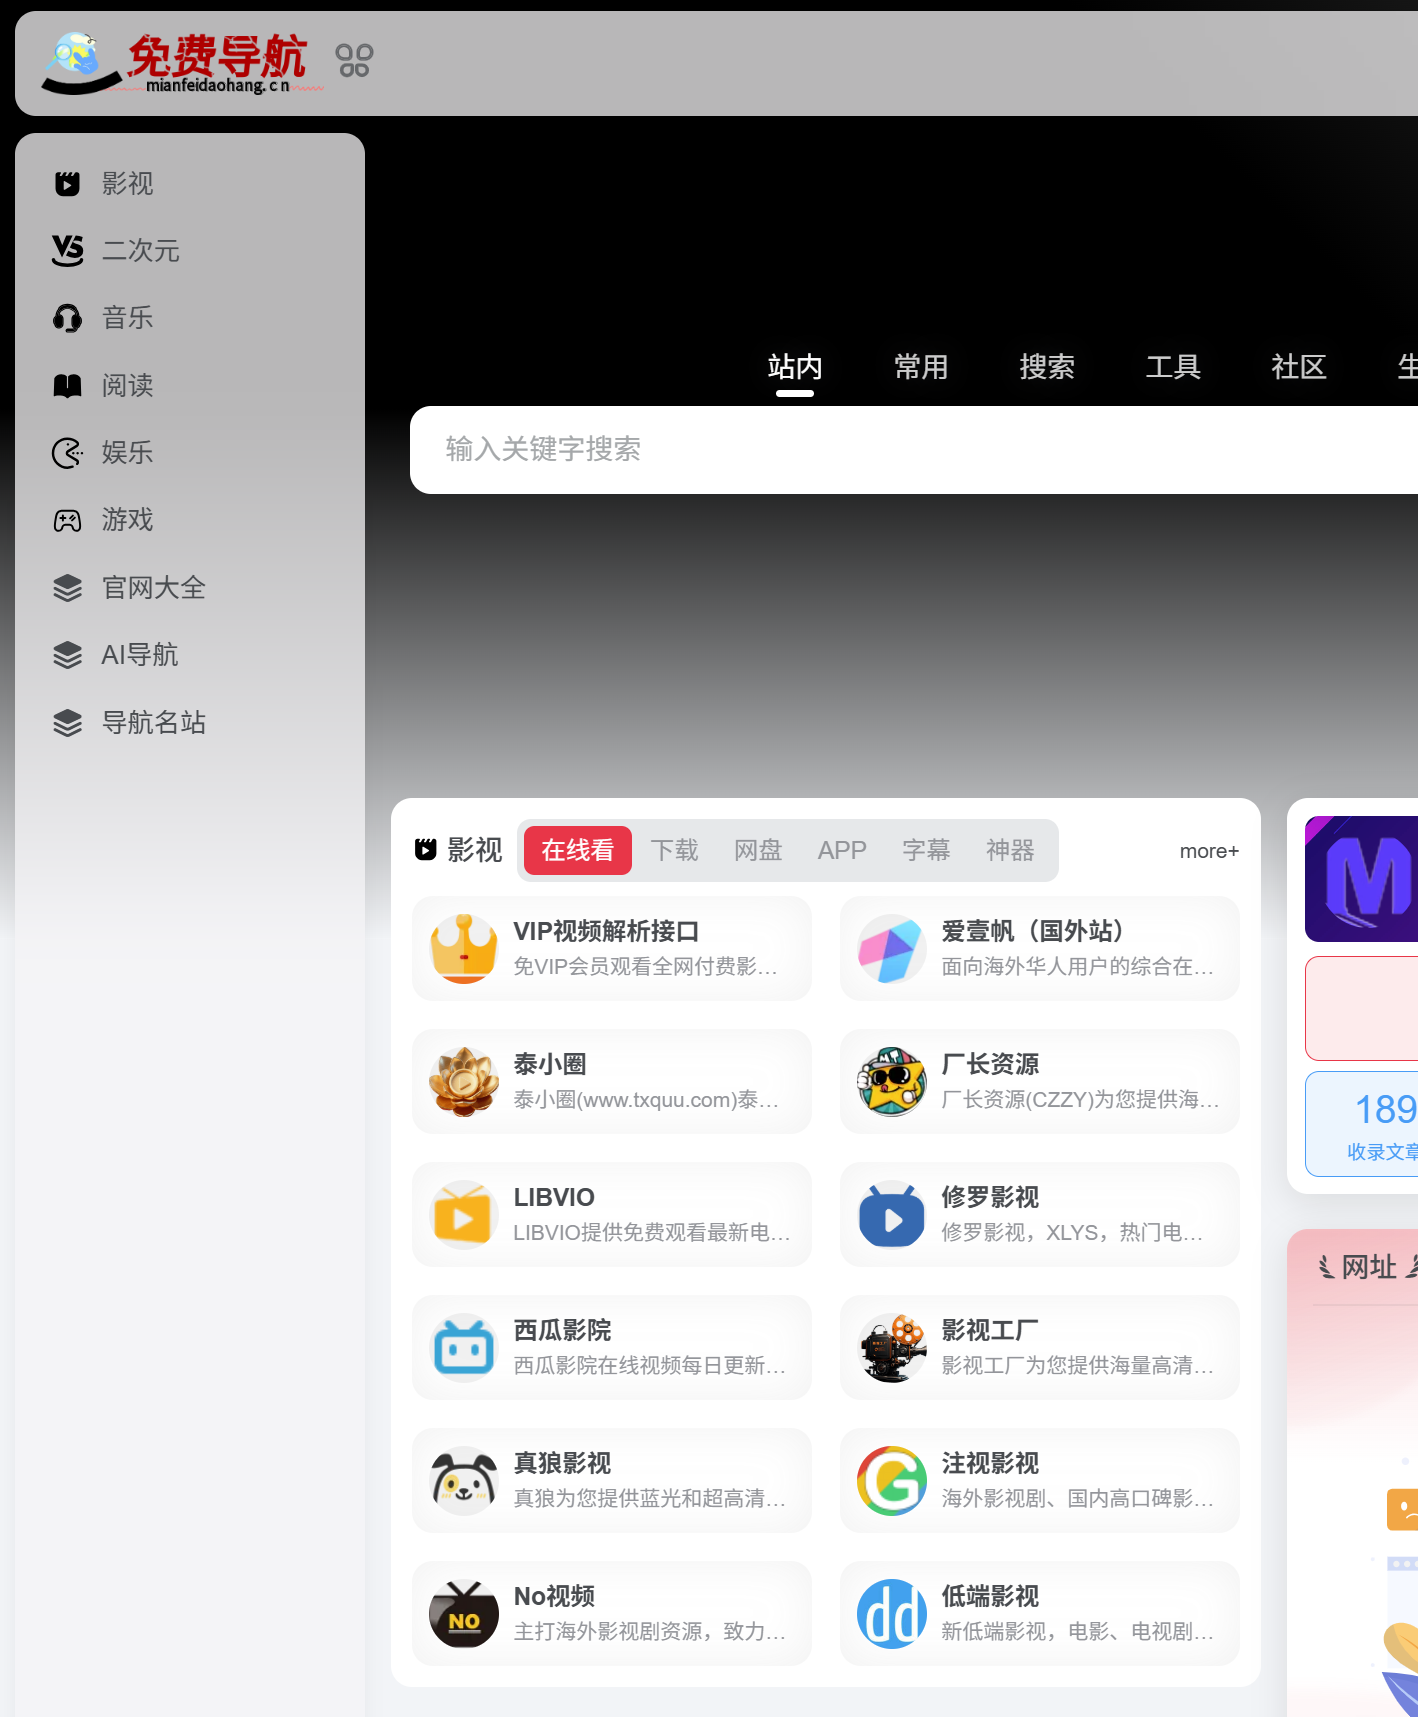
Task: Open the No视频 title link
Action: point(554,1596)
